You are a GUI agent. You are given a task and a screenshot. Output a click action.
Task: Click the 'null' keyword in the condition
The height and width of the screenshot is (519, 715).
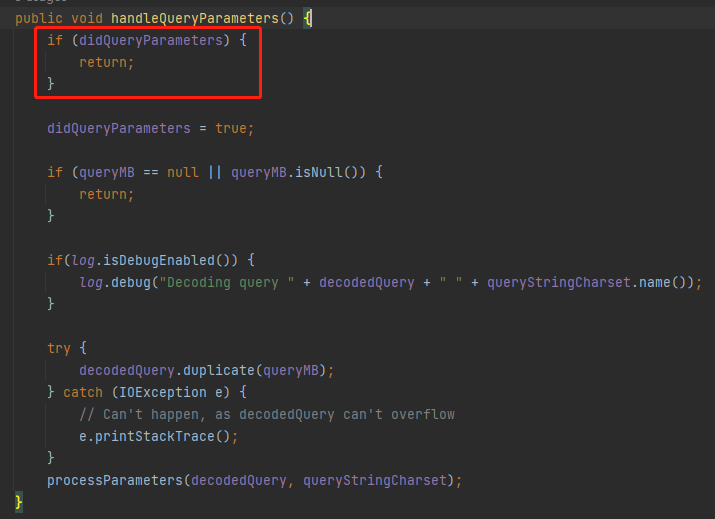pyautogui.click(x=183, y=172)
